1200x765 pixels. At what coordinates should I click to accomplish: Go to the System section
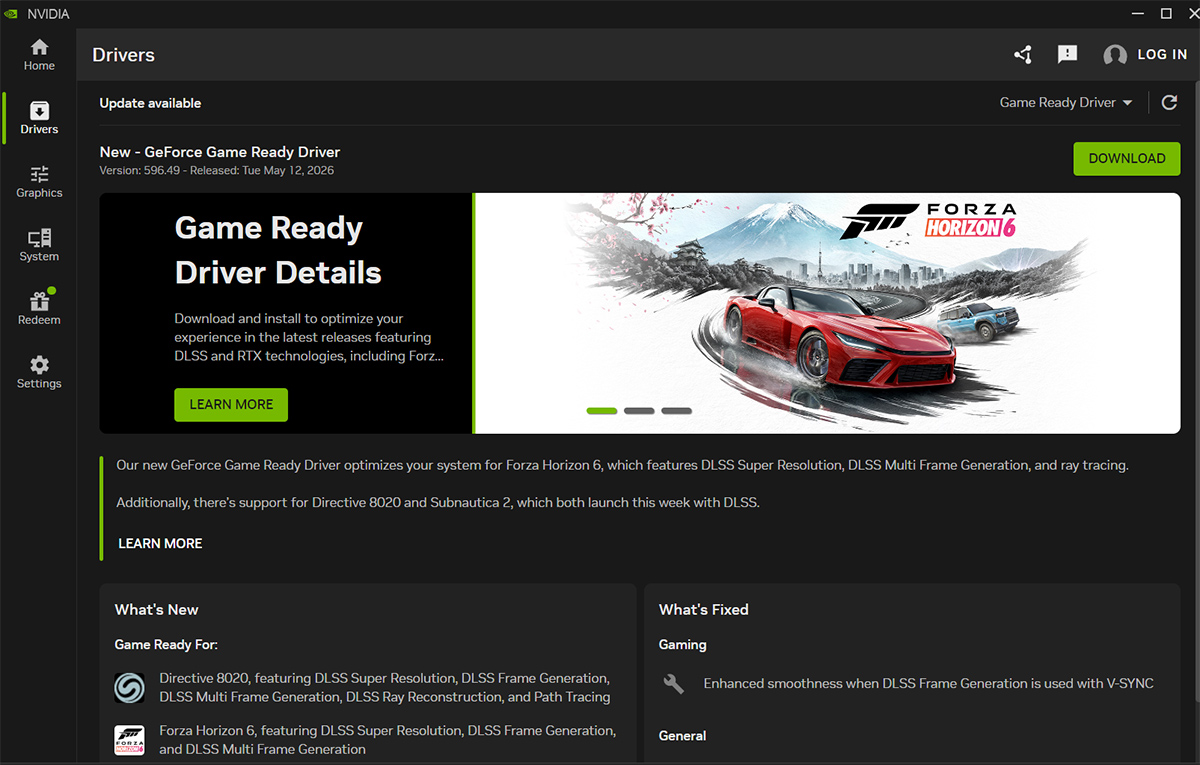pos(39,245)
